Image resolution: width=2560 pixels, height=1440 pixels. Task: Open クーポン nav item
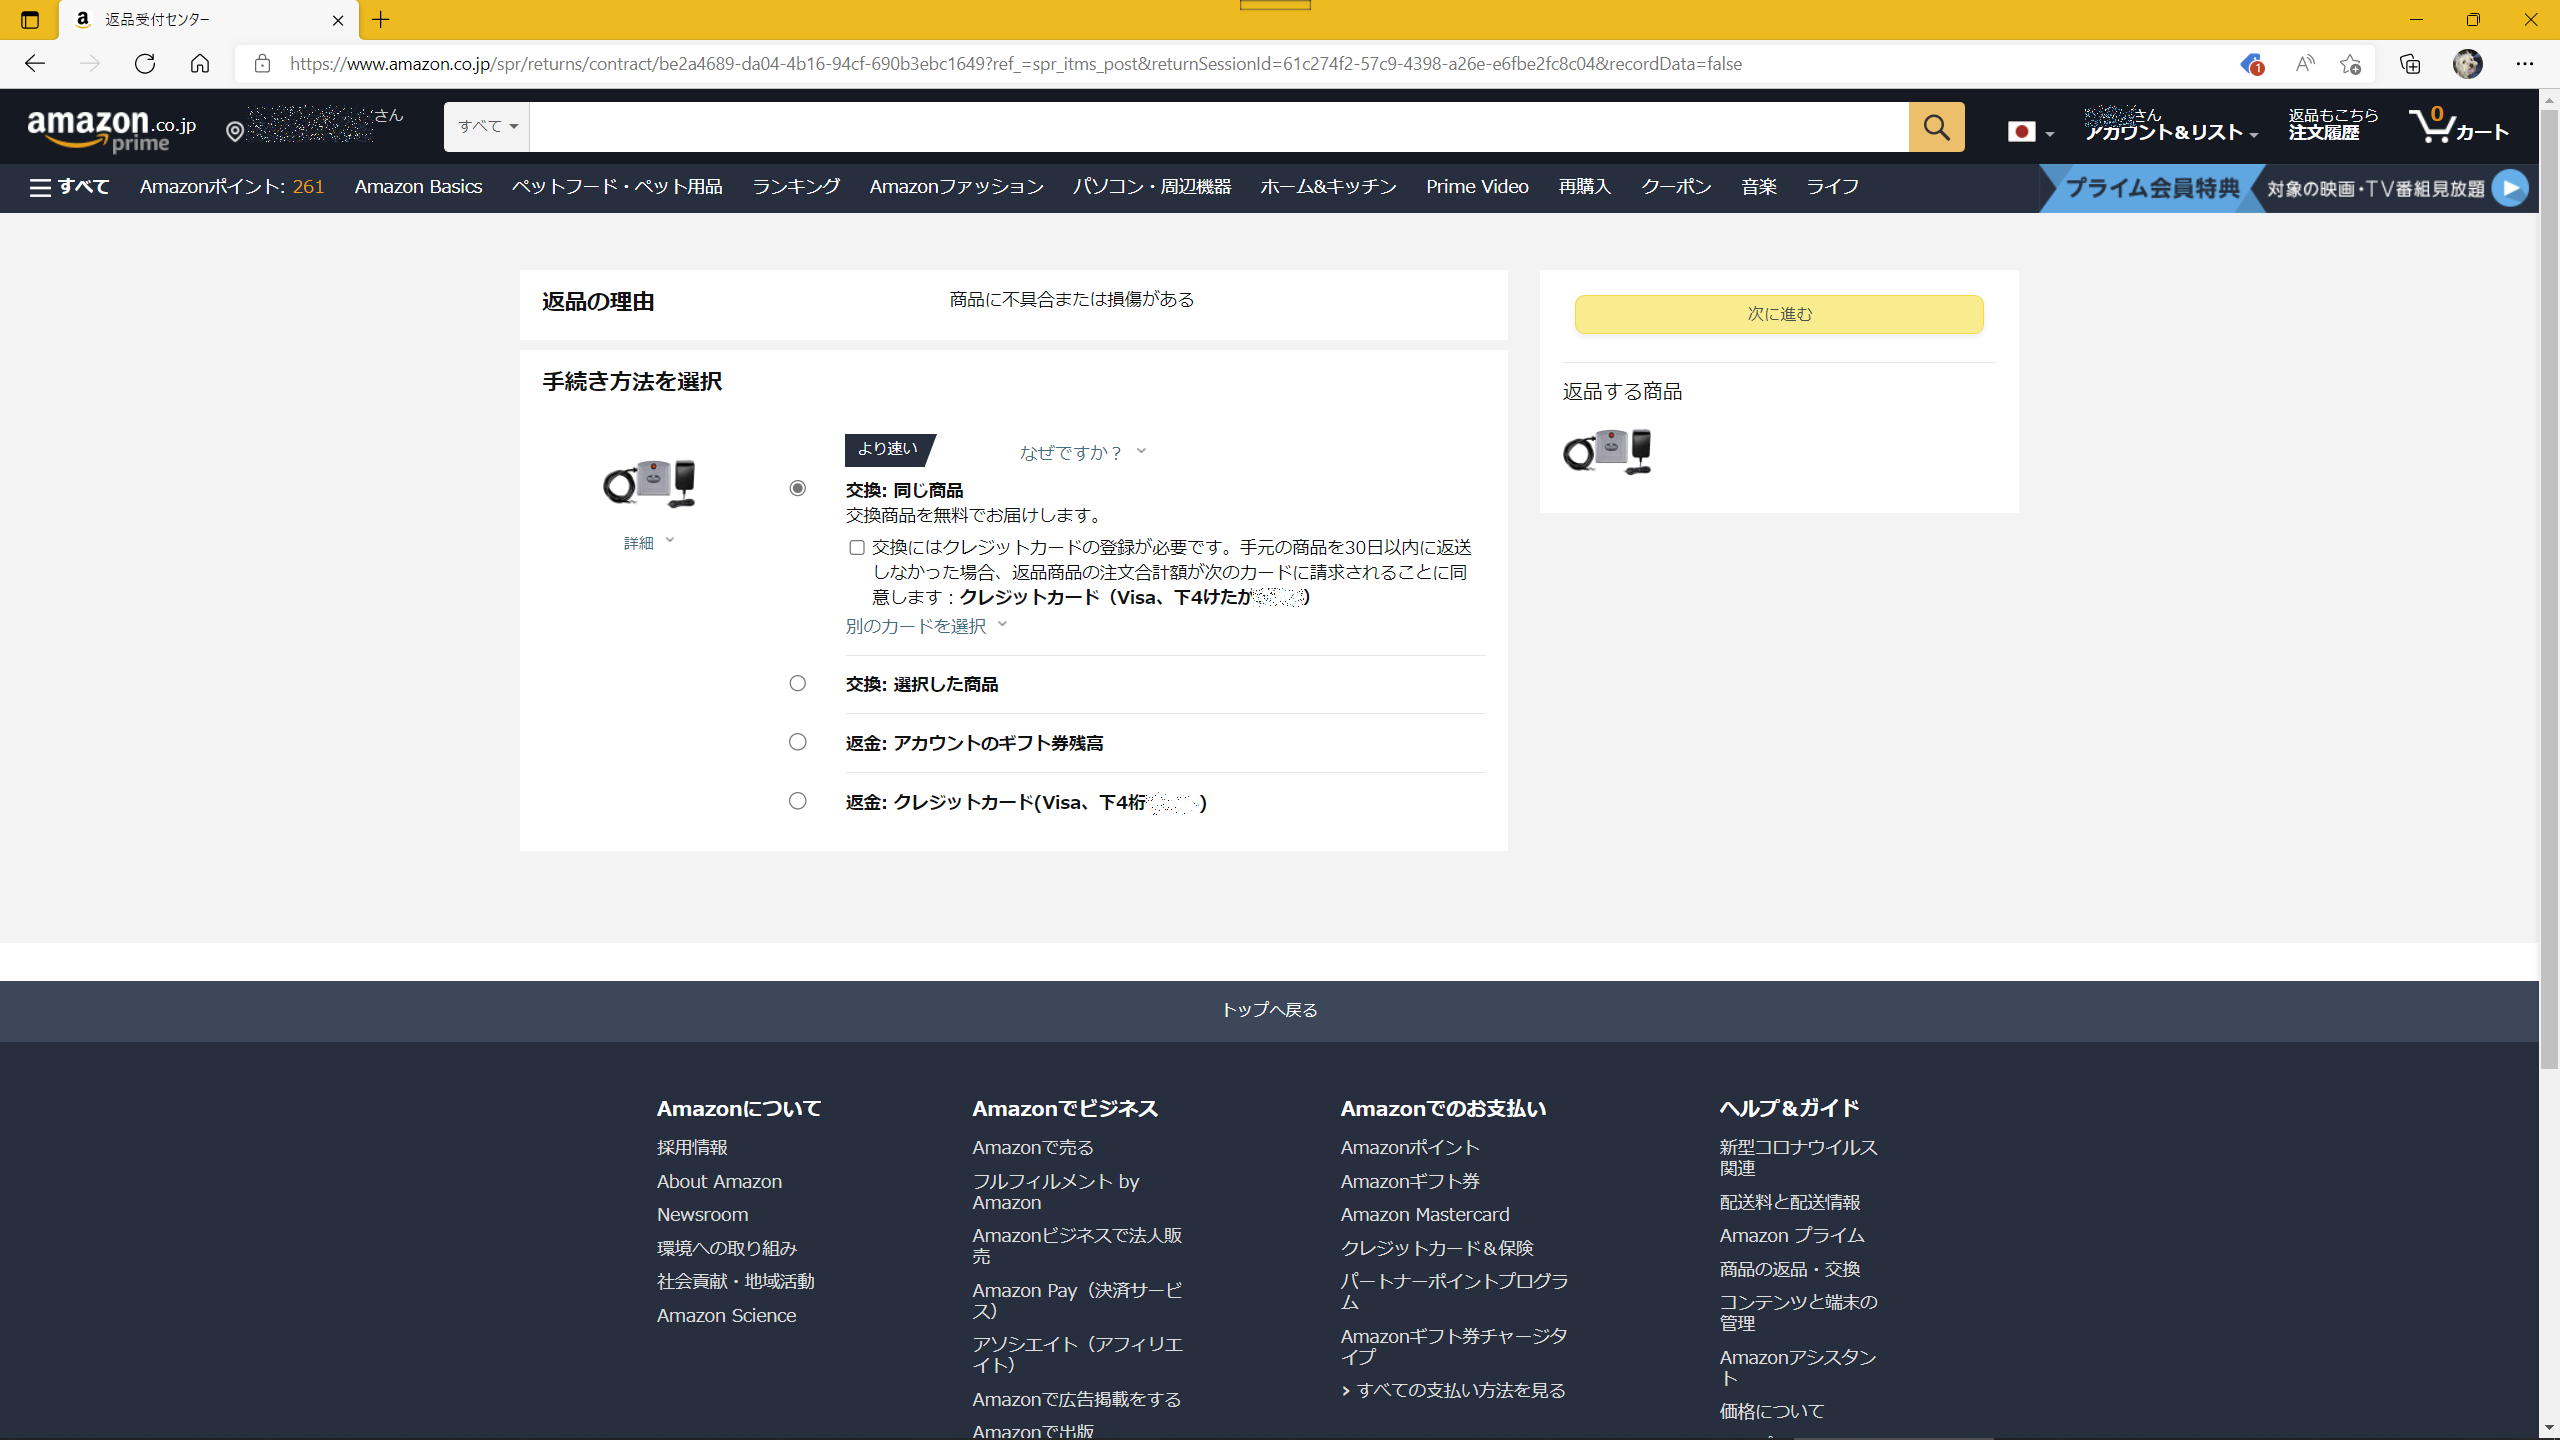1676,187
